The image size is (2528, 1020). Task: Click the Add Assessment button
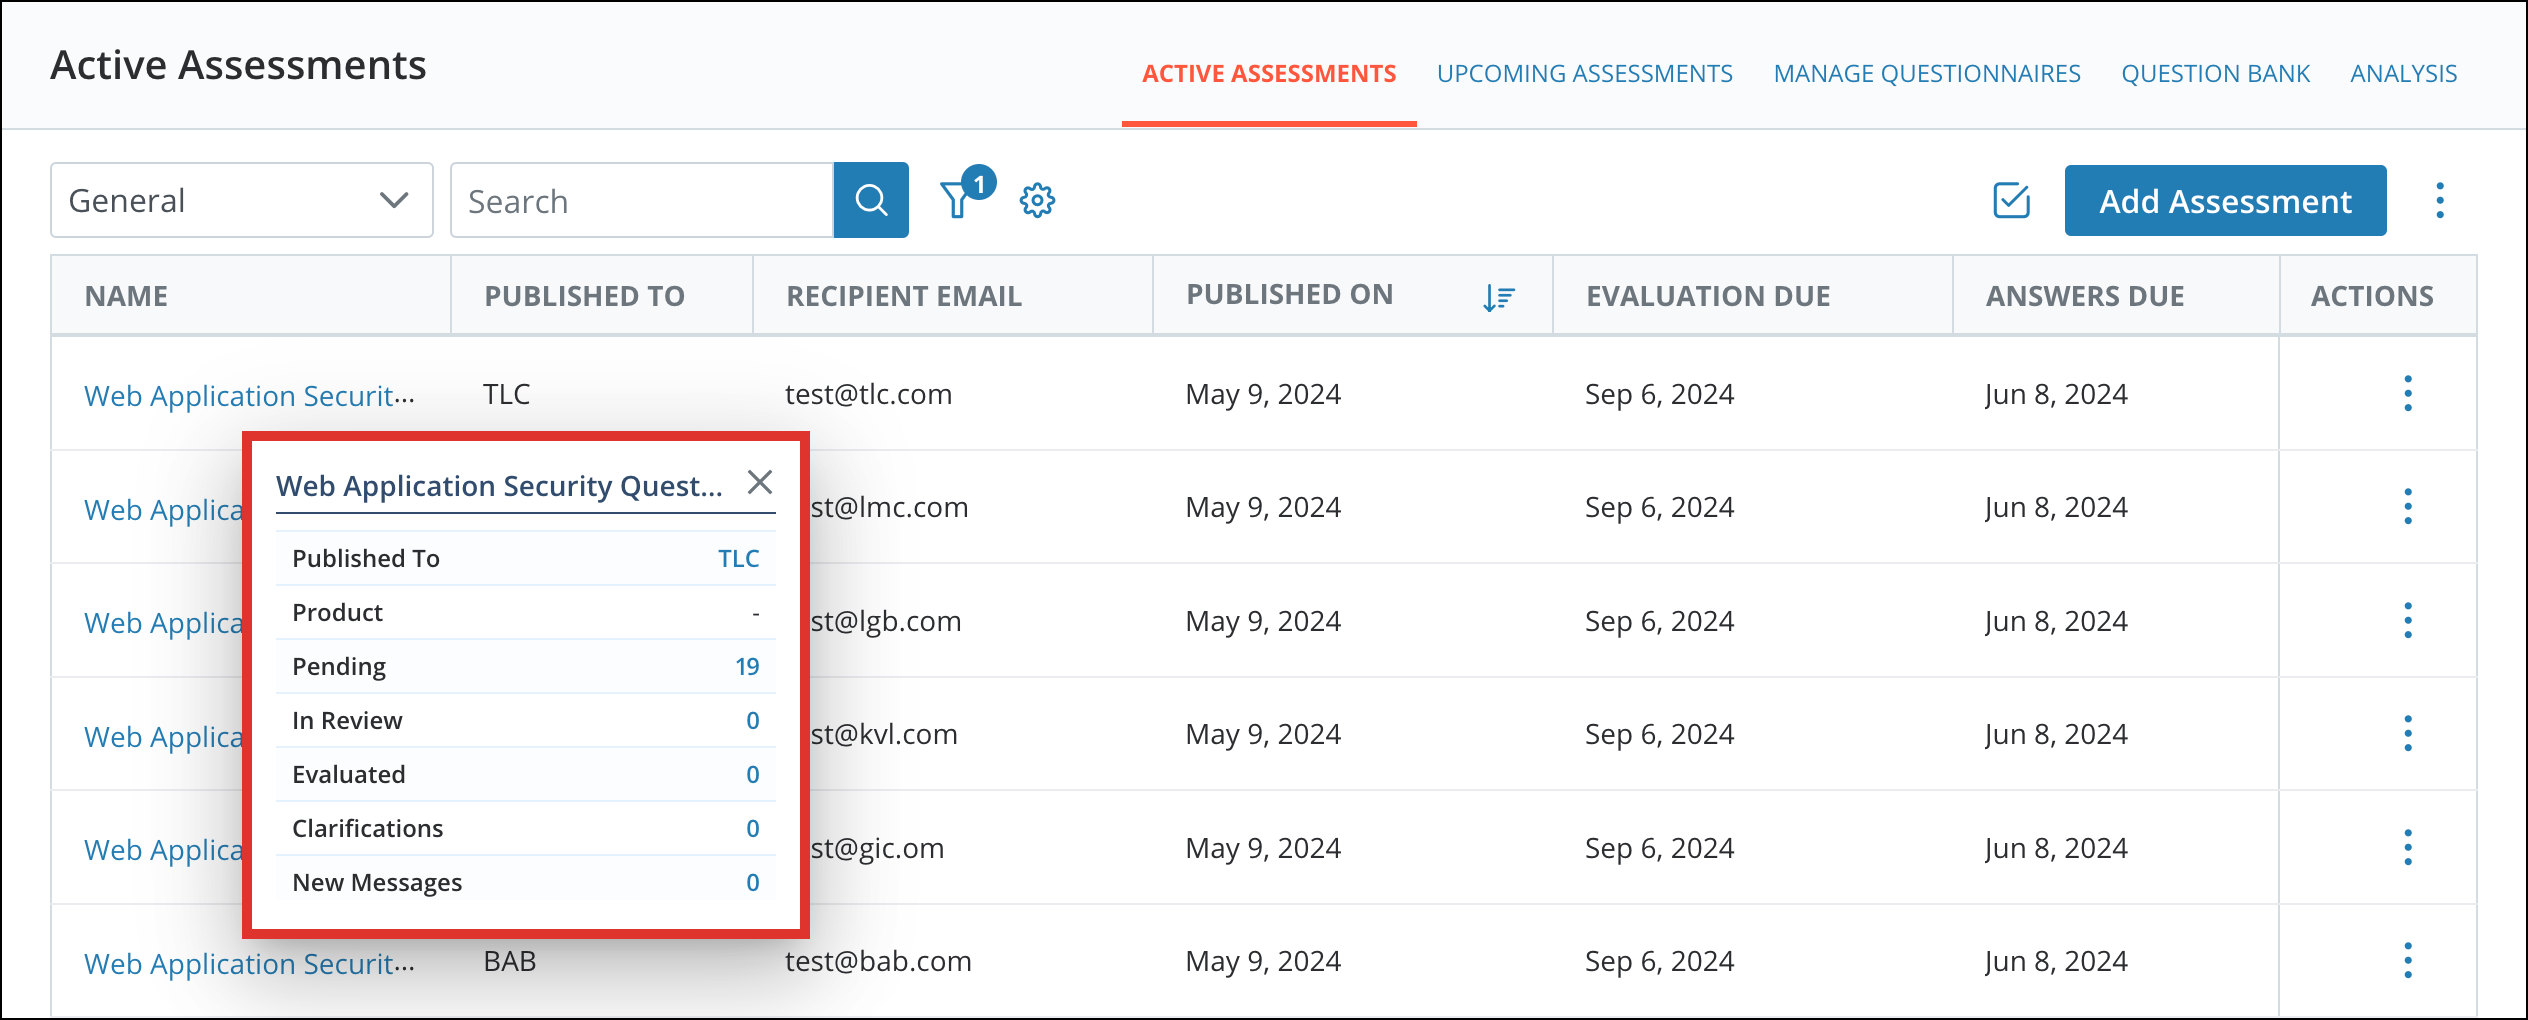coord(2225,200)
